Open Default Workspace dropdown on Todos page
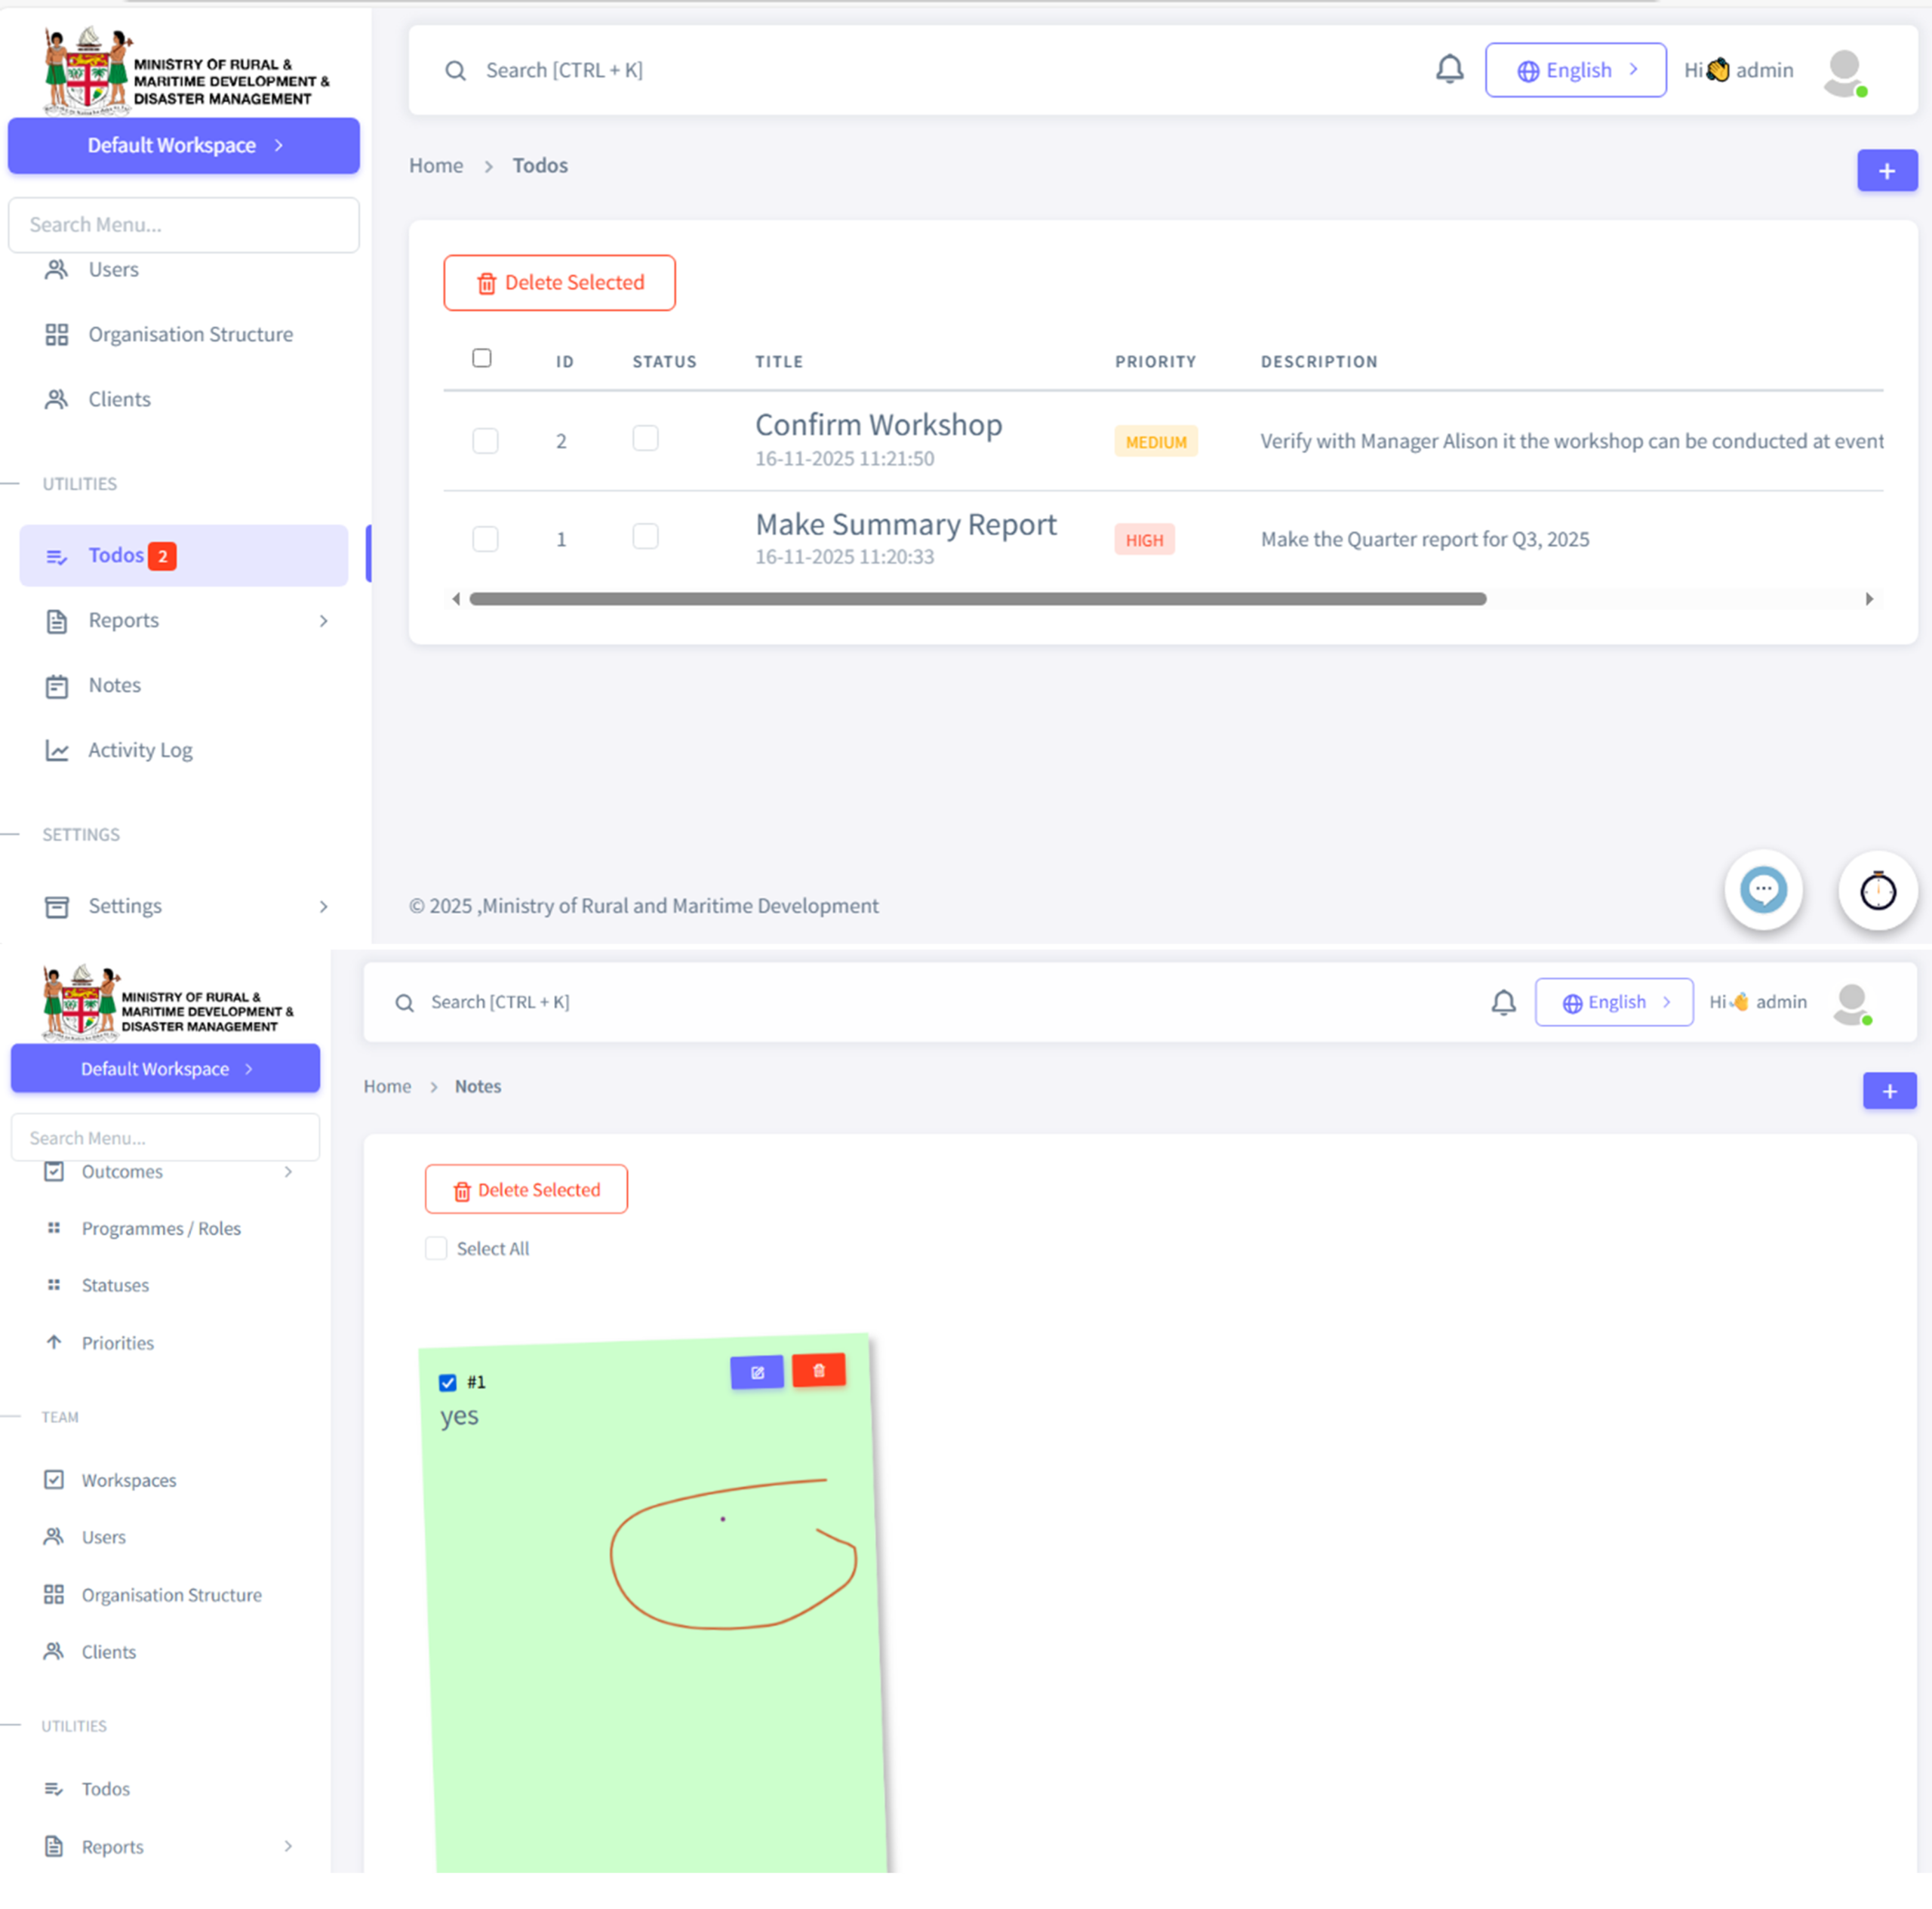The height and width of the screenshot is (1909, 1932). point(184,146)
